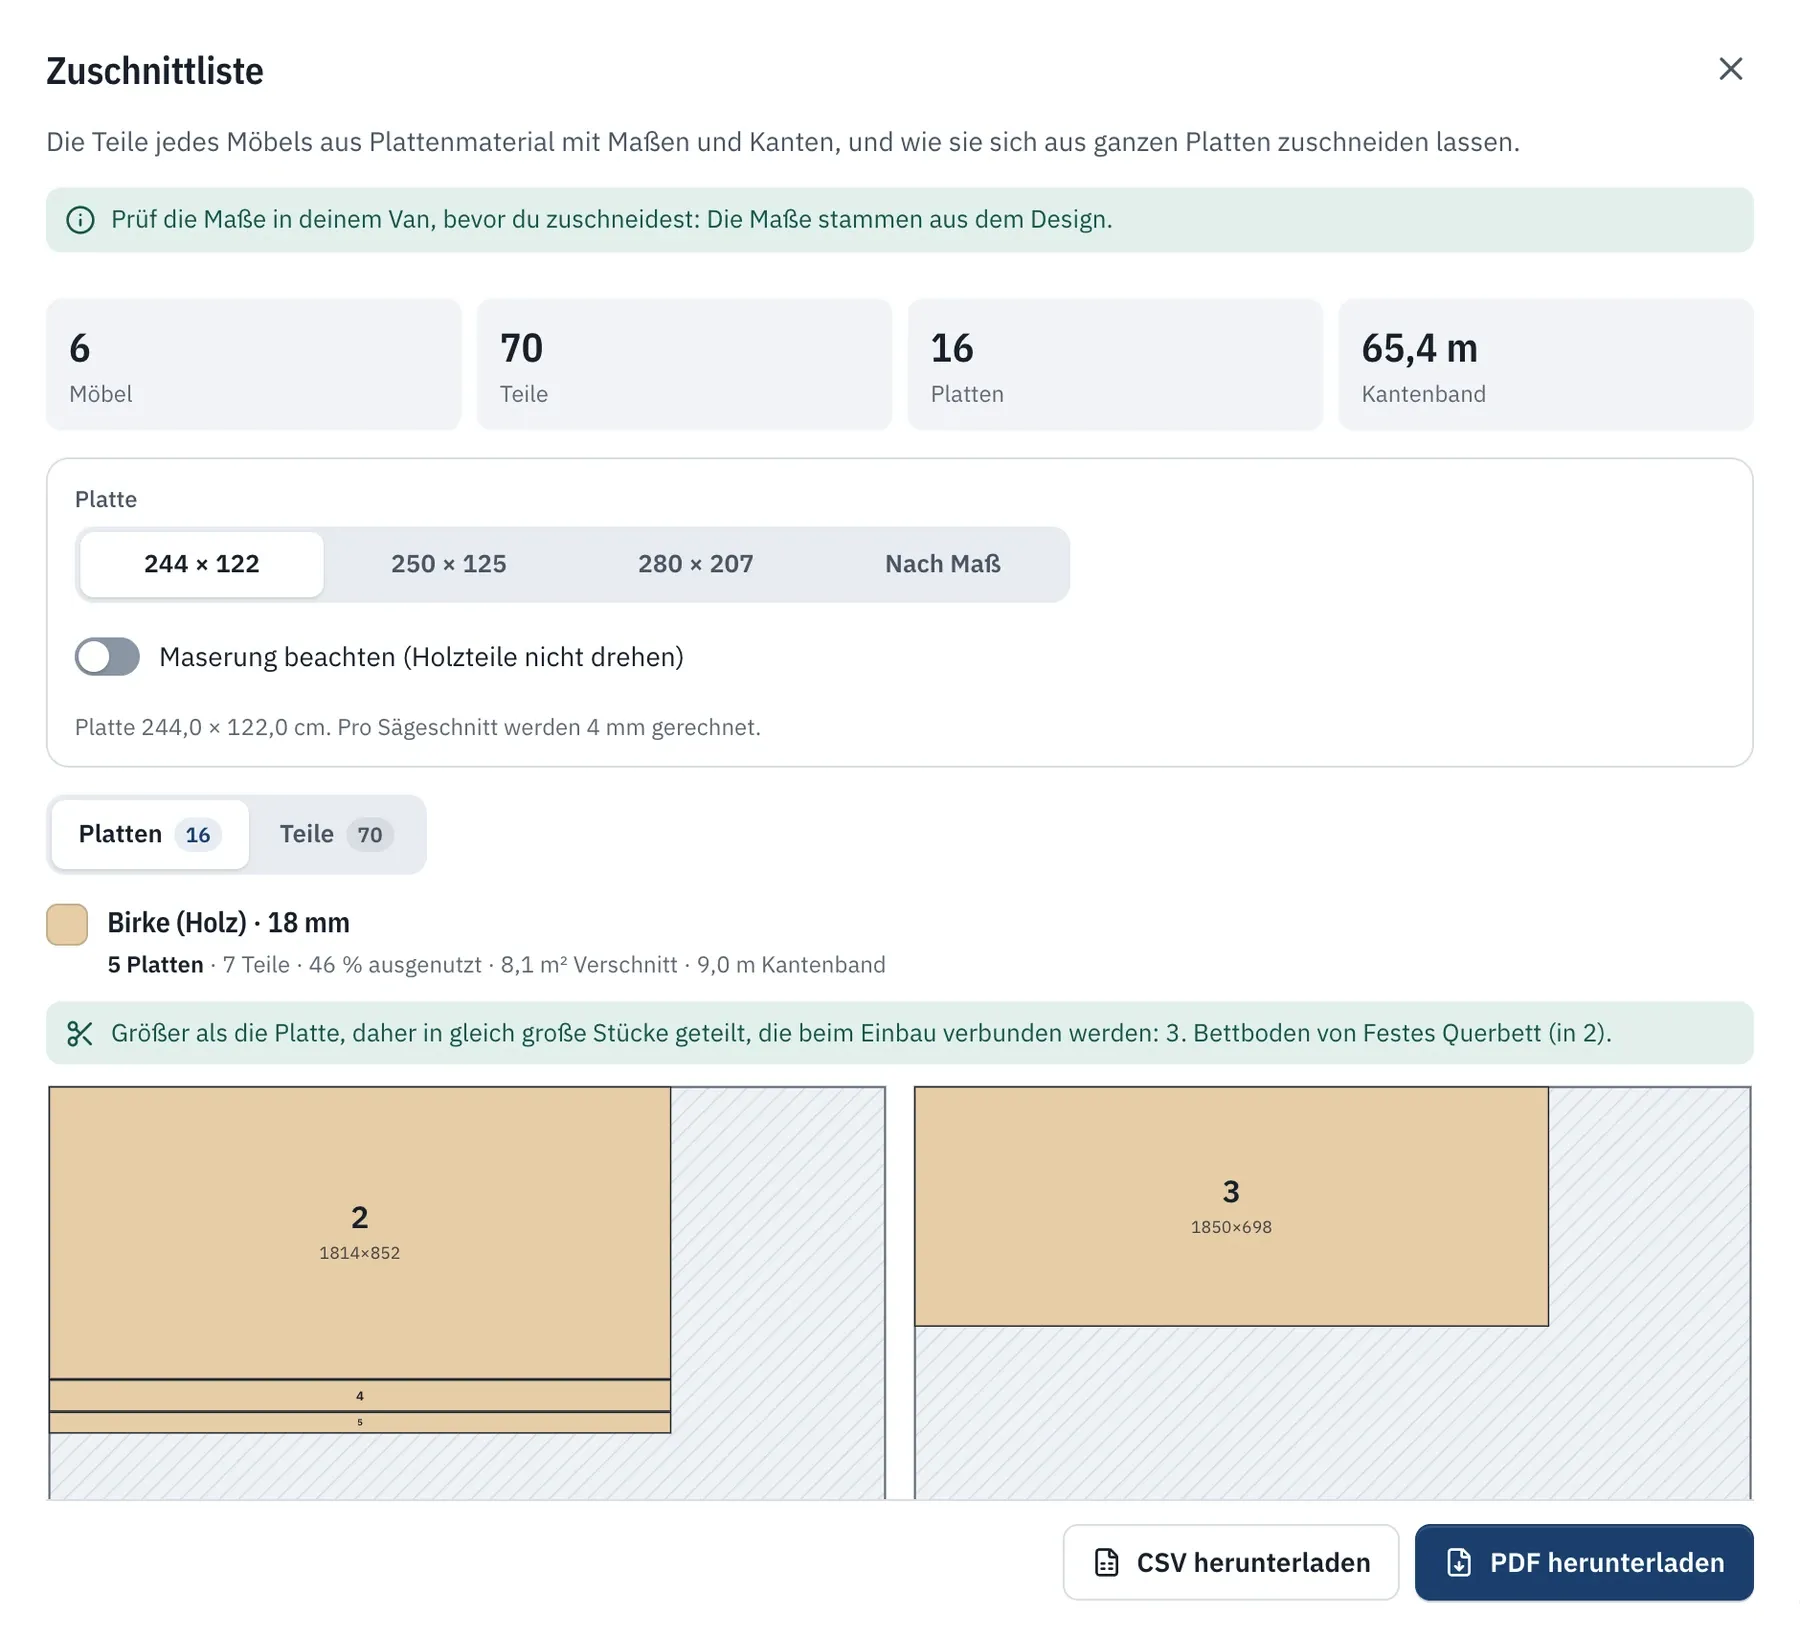This screenshot has height=1631, width=1800.
Task: Click the Platte 244,0 × 122,0 cm note
Action: coord(418,727)
